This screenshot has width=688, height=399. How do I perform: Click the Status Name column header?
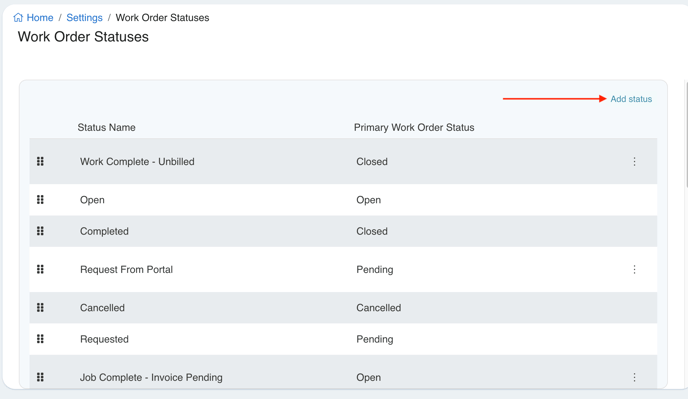[x=106, y=127]
